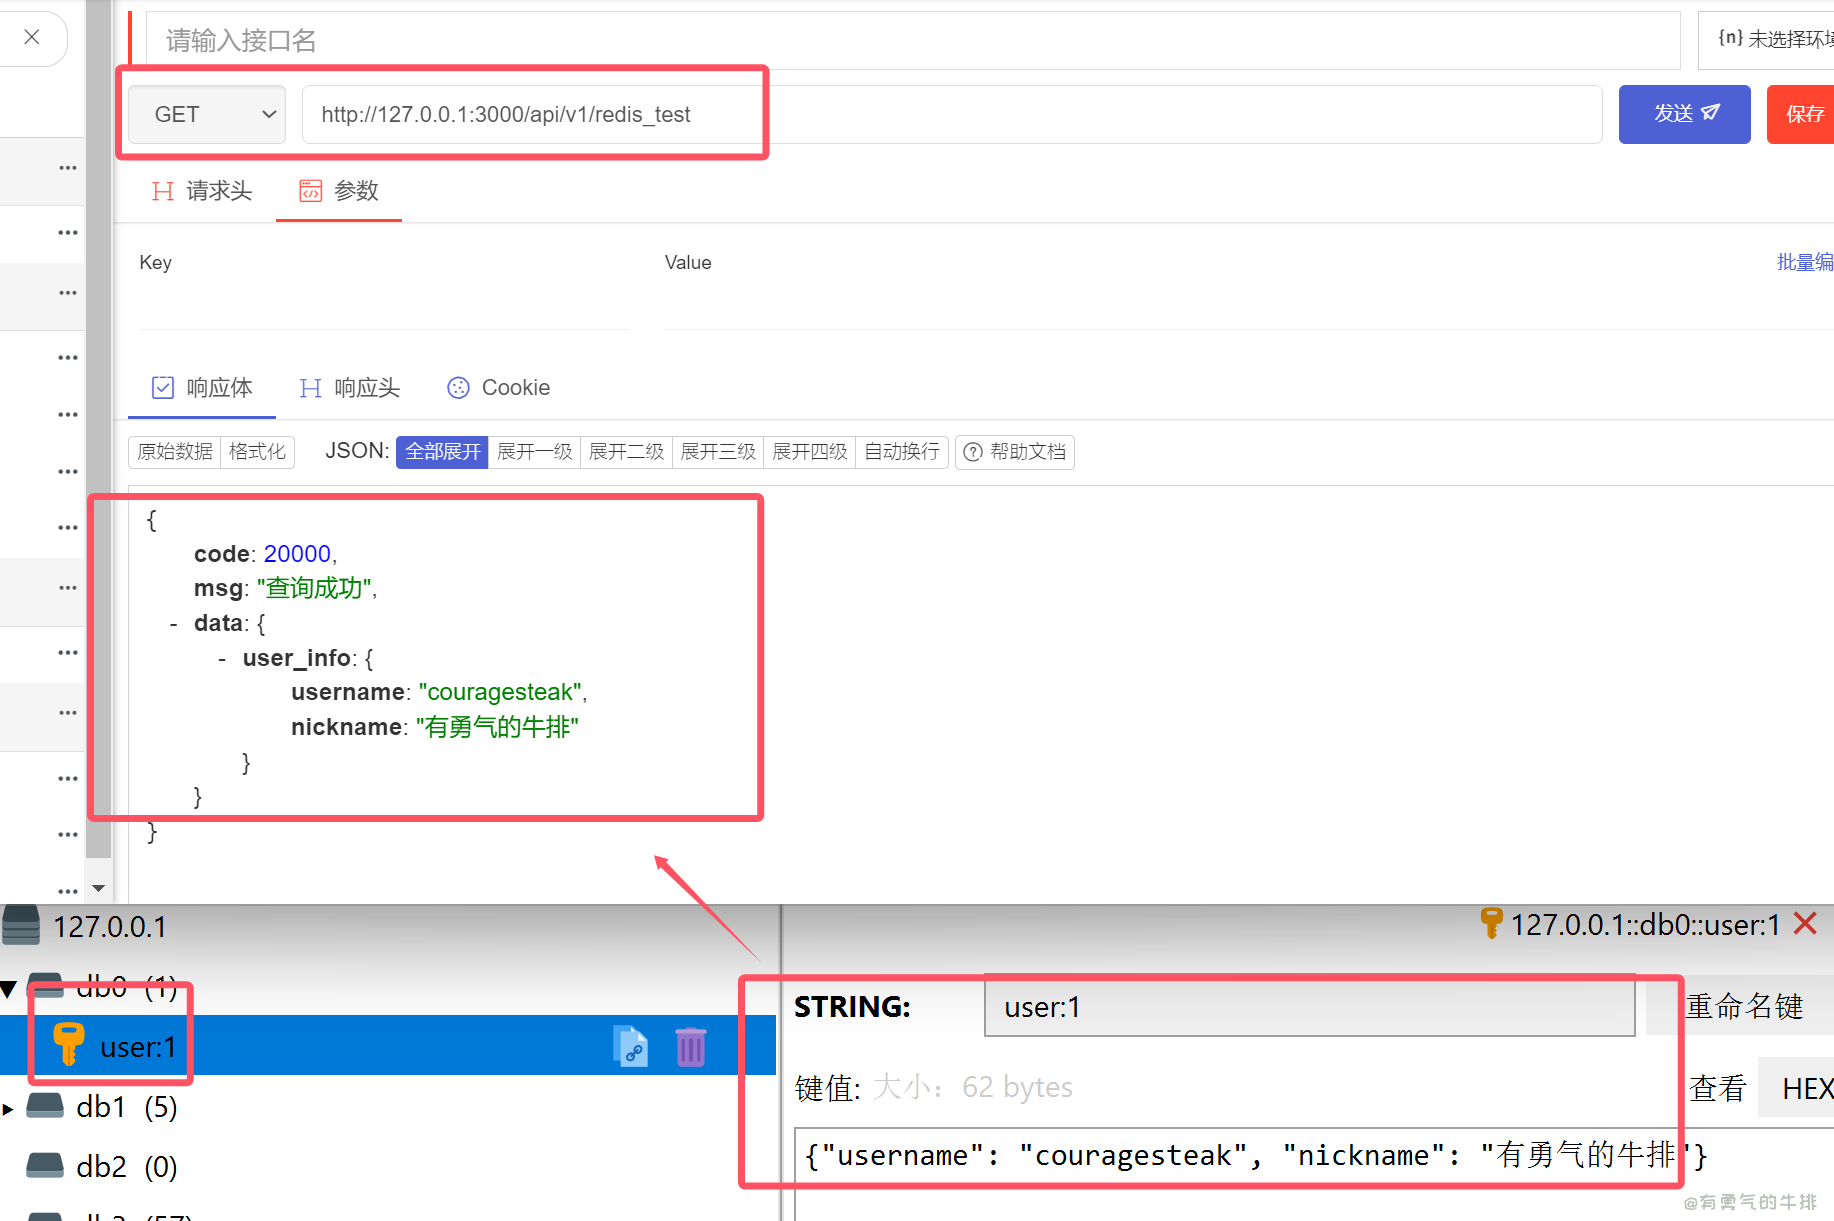The image size is (1834, 1221).
Task: Collapse the data JSON node
Action: tap(174, 624)
